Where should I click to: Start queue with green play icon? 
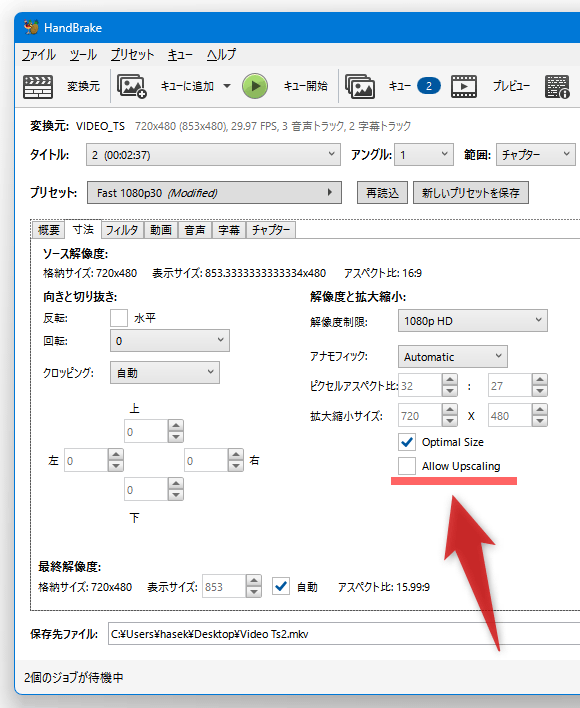tap(255, 86)
